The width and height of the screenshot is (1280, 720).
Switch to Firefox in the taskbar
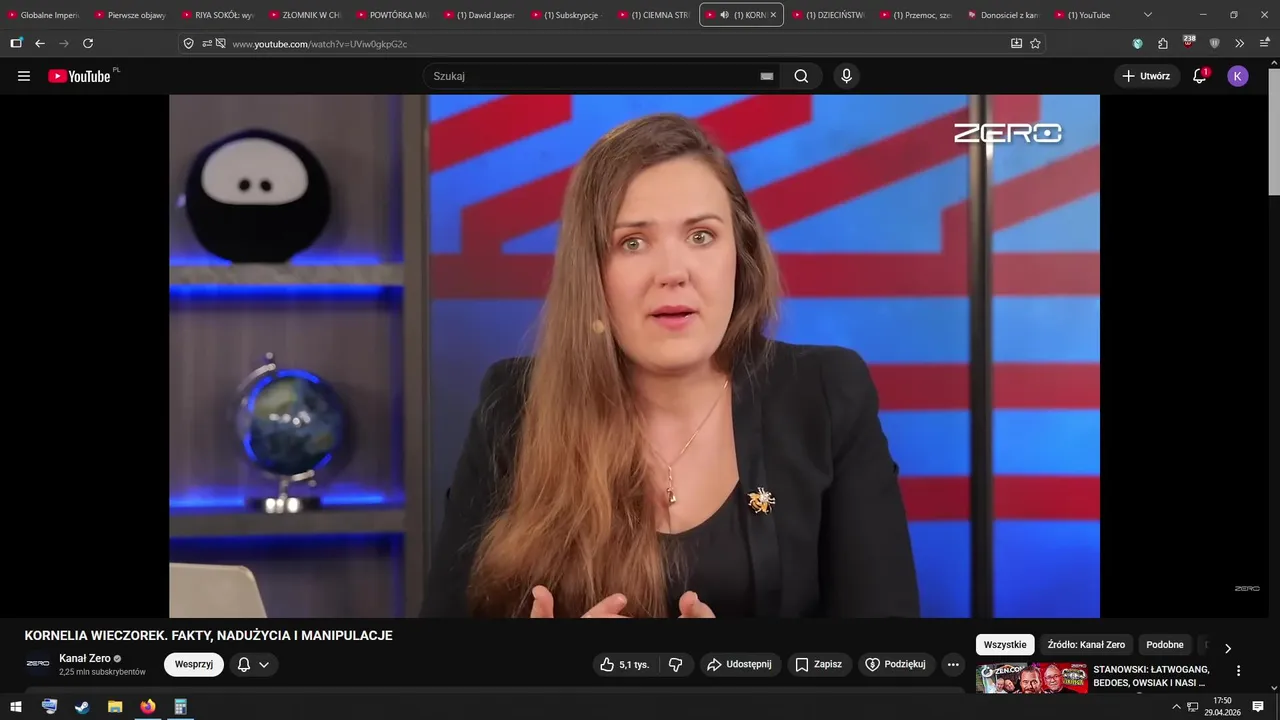click(148, 707)
